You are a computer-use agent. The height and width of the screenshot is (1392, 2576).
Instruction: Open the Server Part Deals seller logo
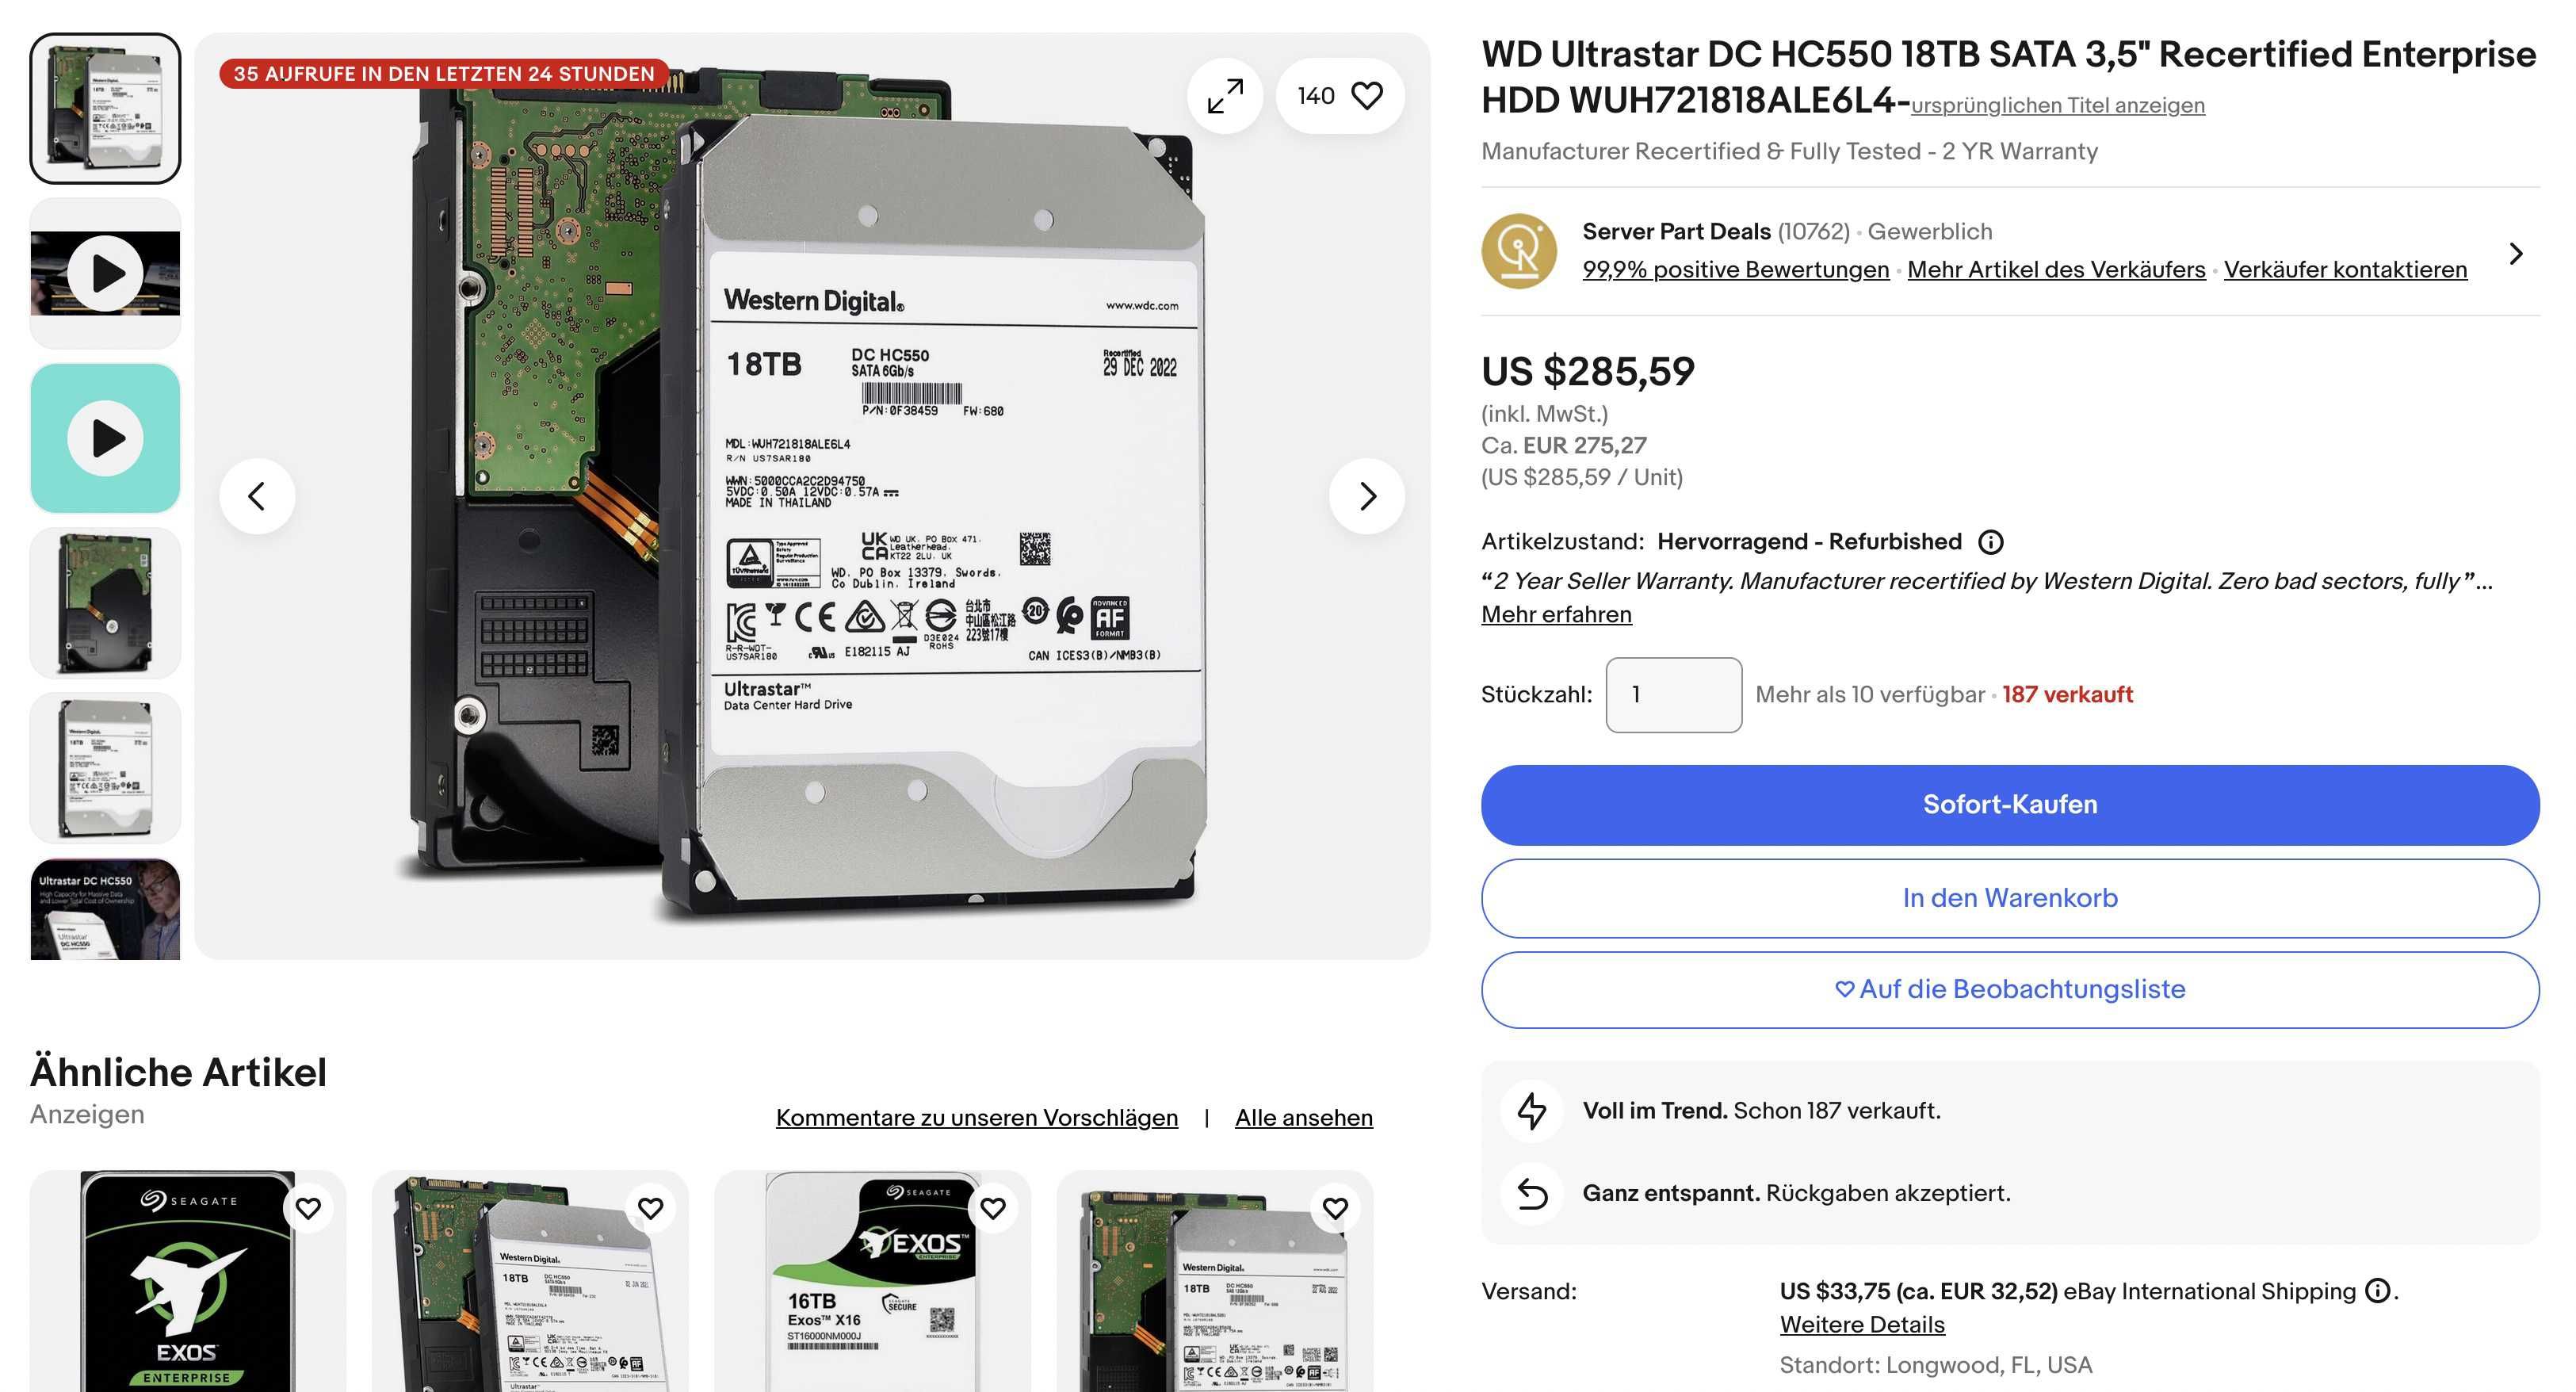coord(1519,251)
